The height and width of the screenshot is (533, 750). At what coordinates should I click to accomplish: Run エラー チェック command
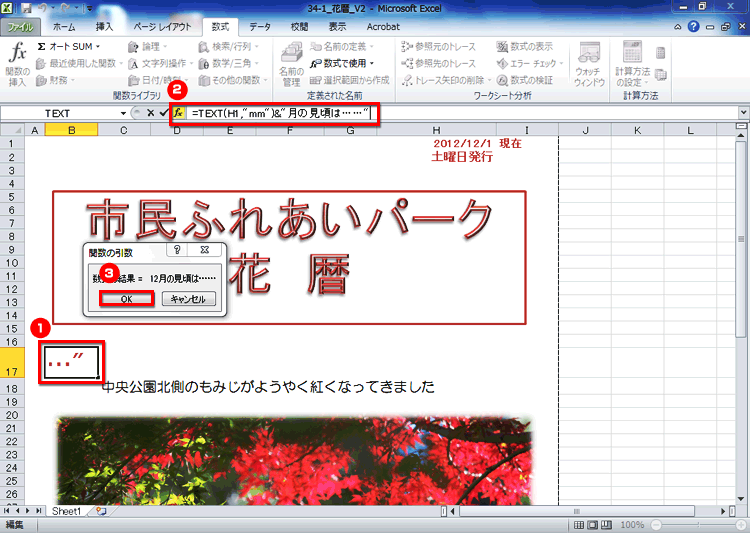point(530,63)
